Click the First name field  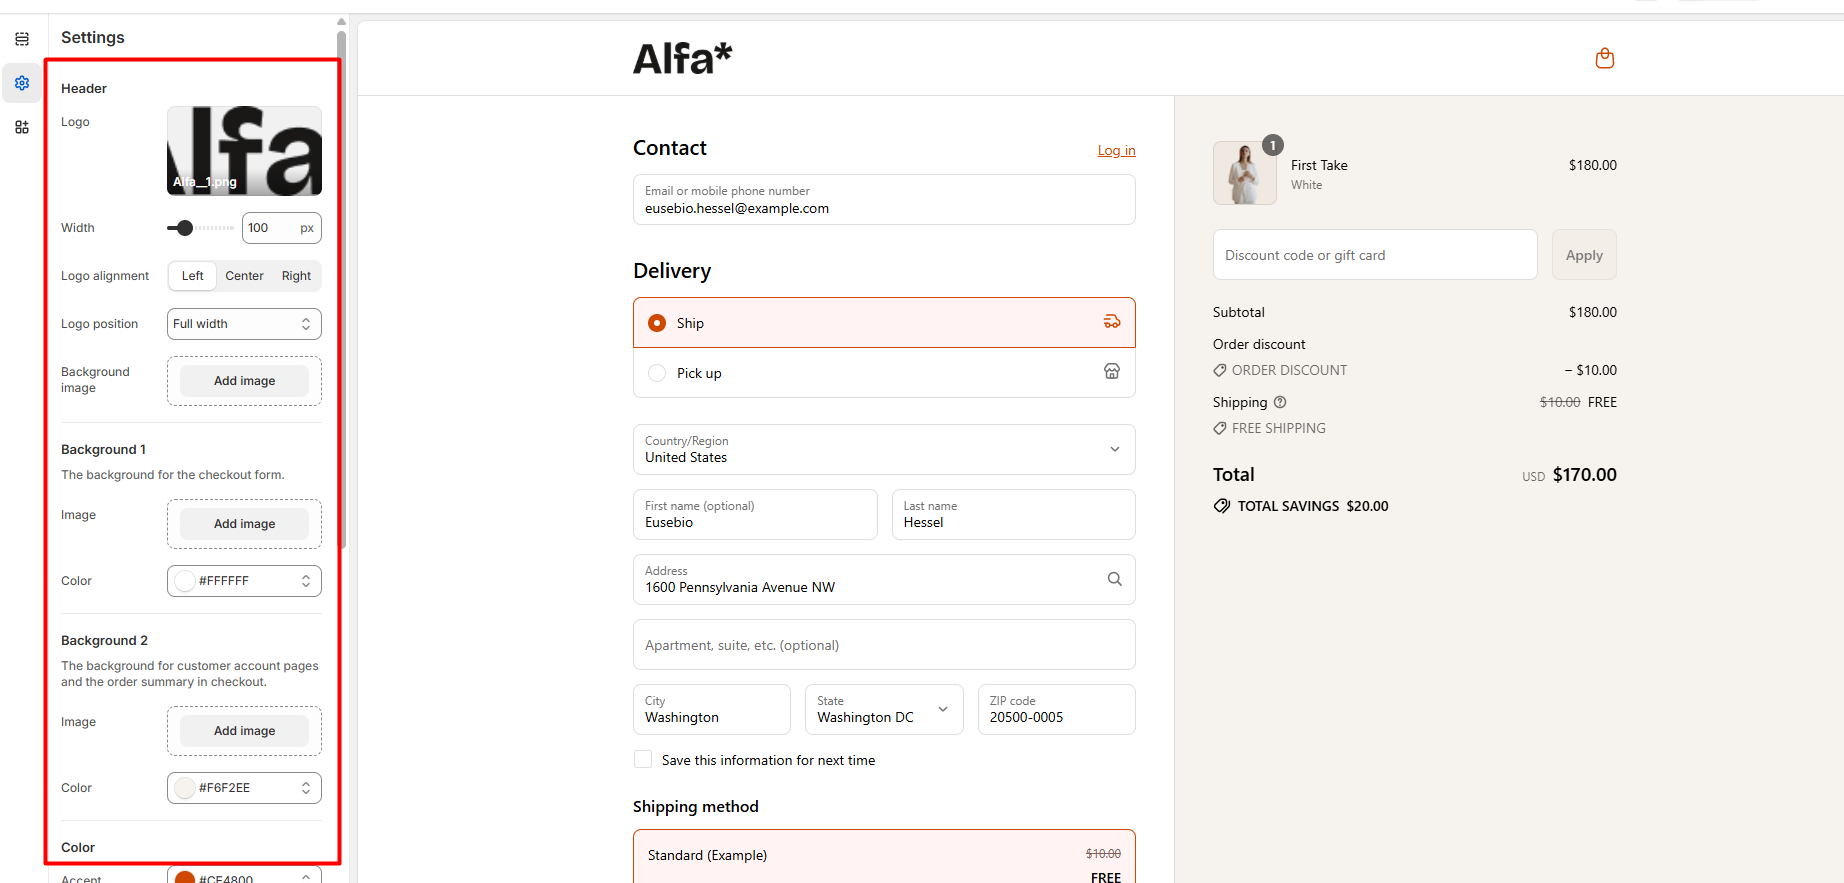[x=755, y=514]
